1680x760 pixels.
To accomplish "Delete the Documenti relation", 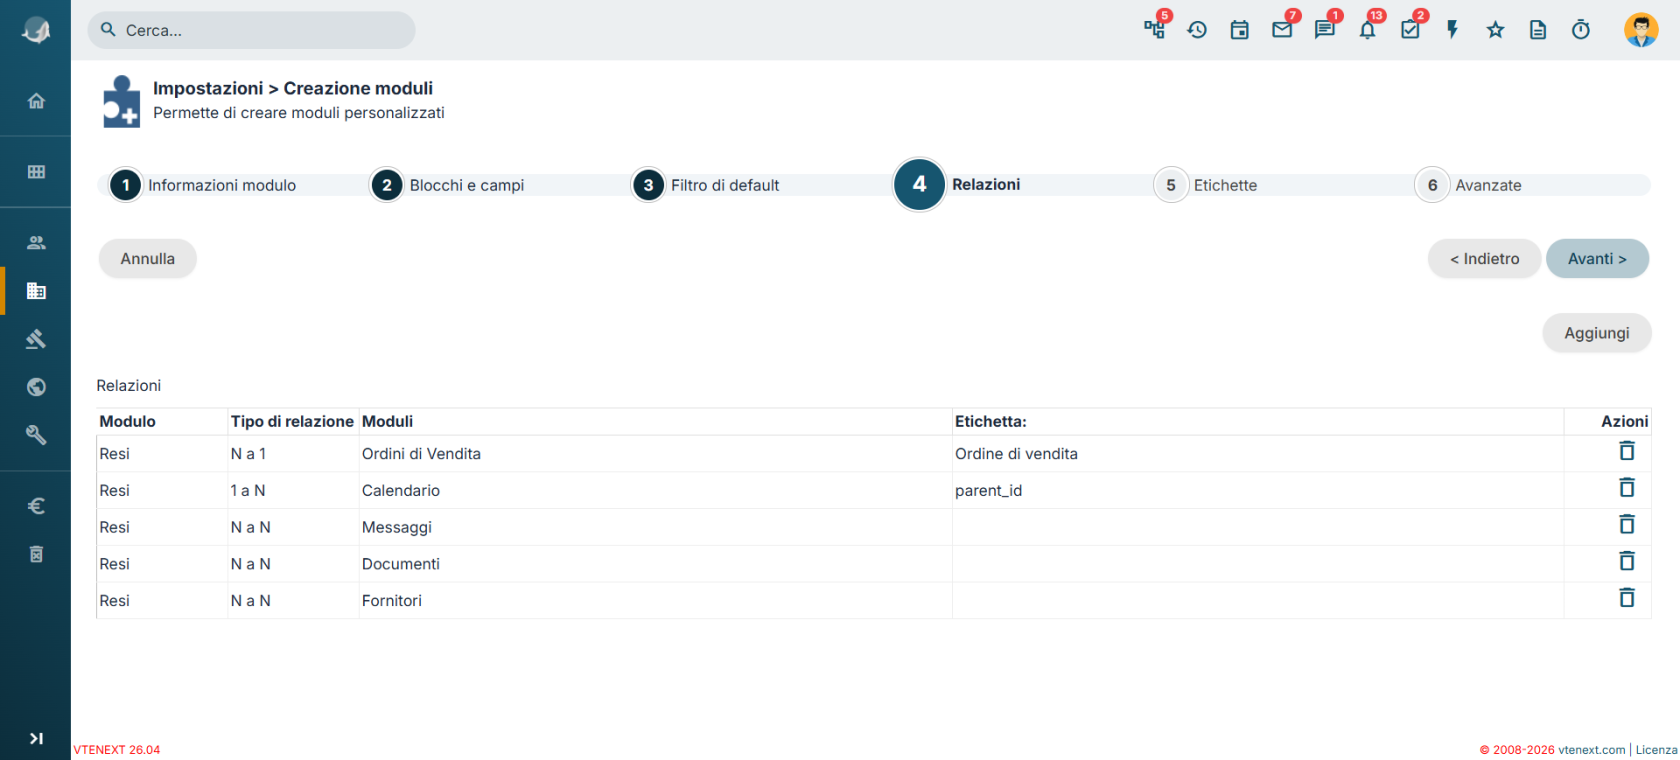I will click(1627, 561).
